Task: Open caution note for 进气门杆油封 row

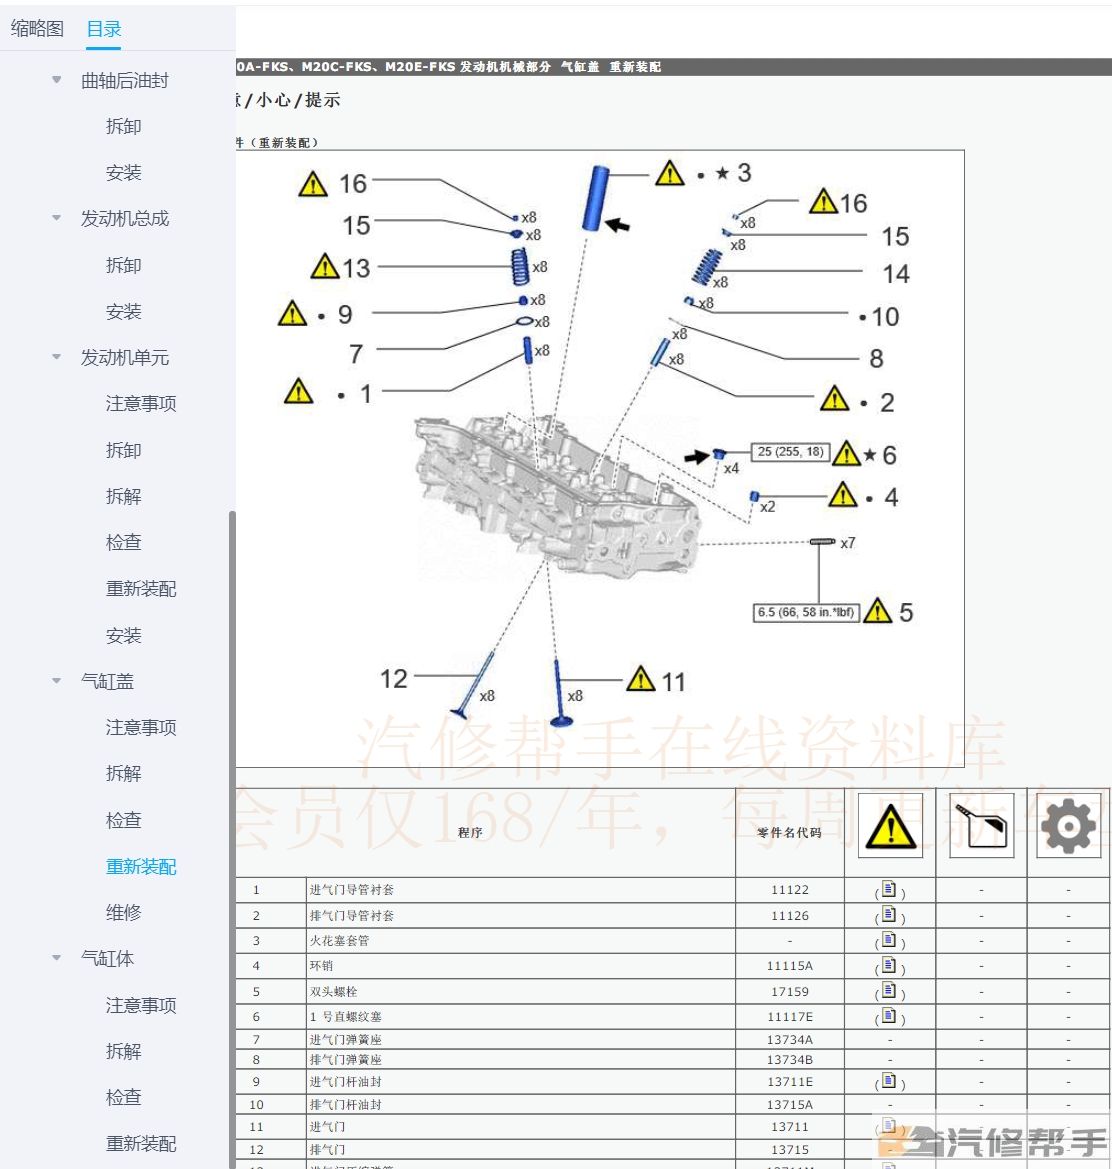Action: tap(888, 1080)
